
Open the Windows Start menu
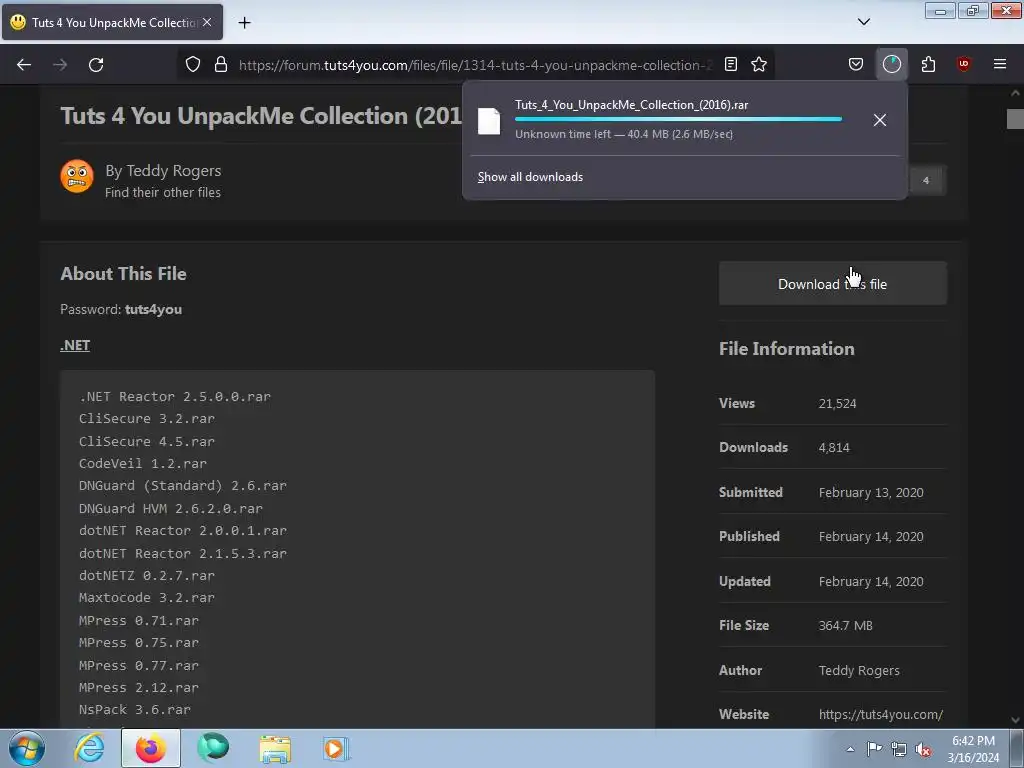click(27, 748)
